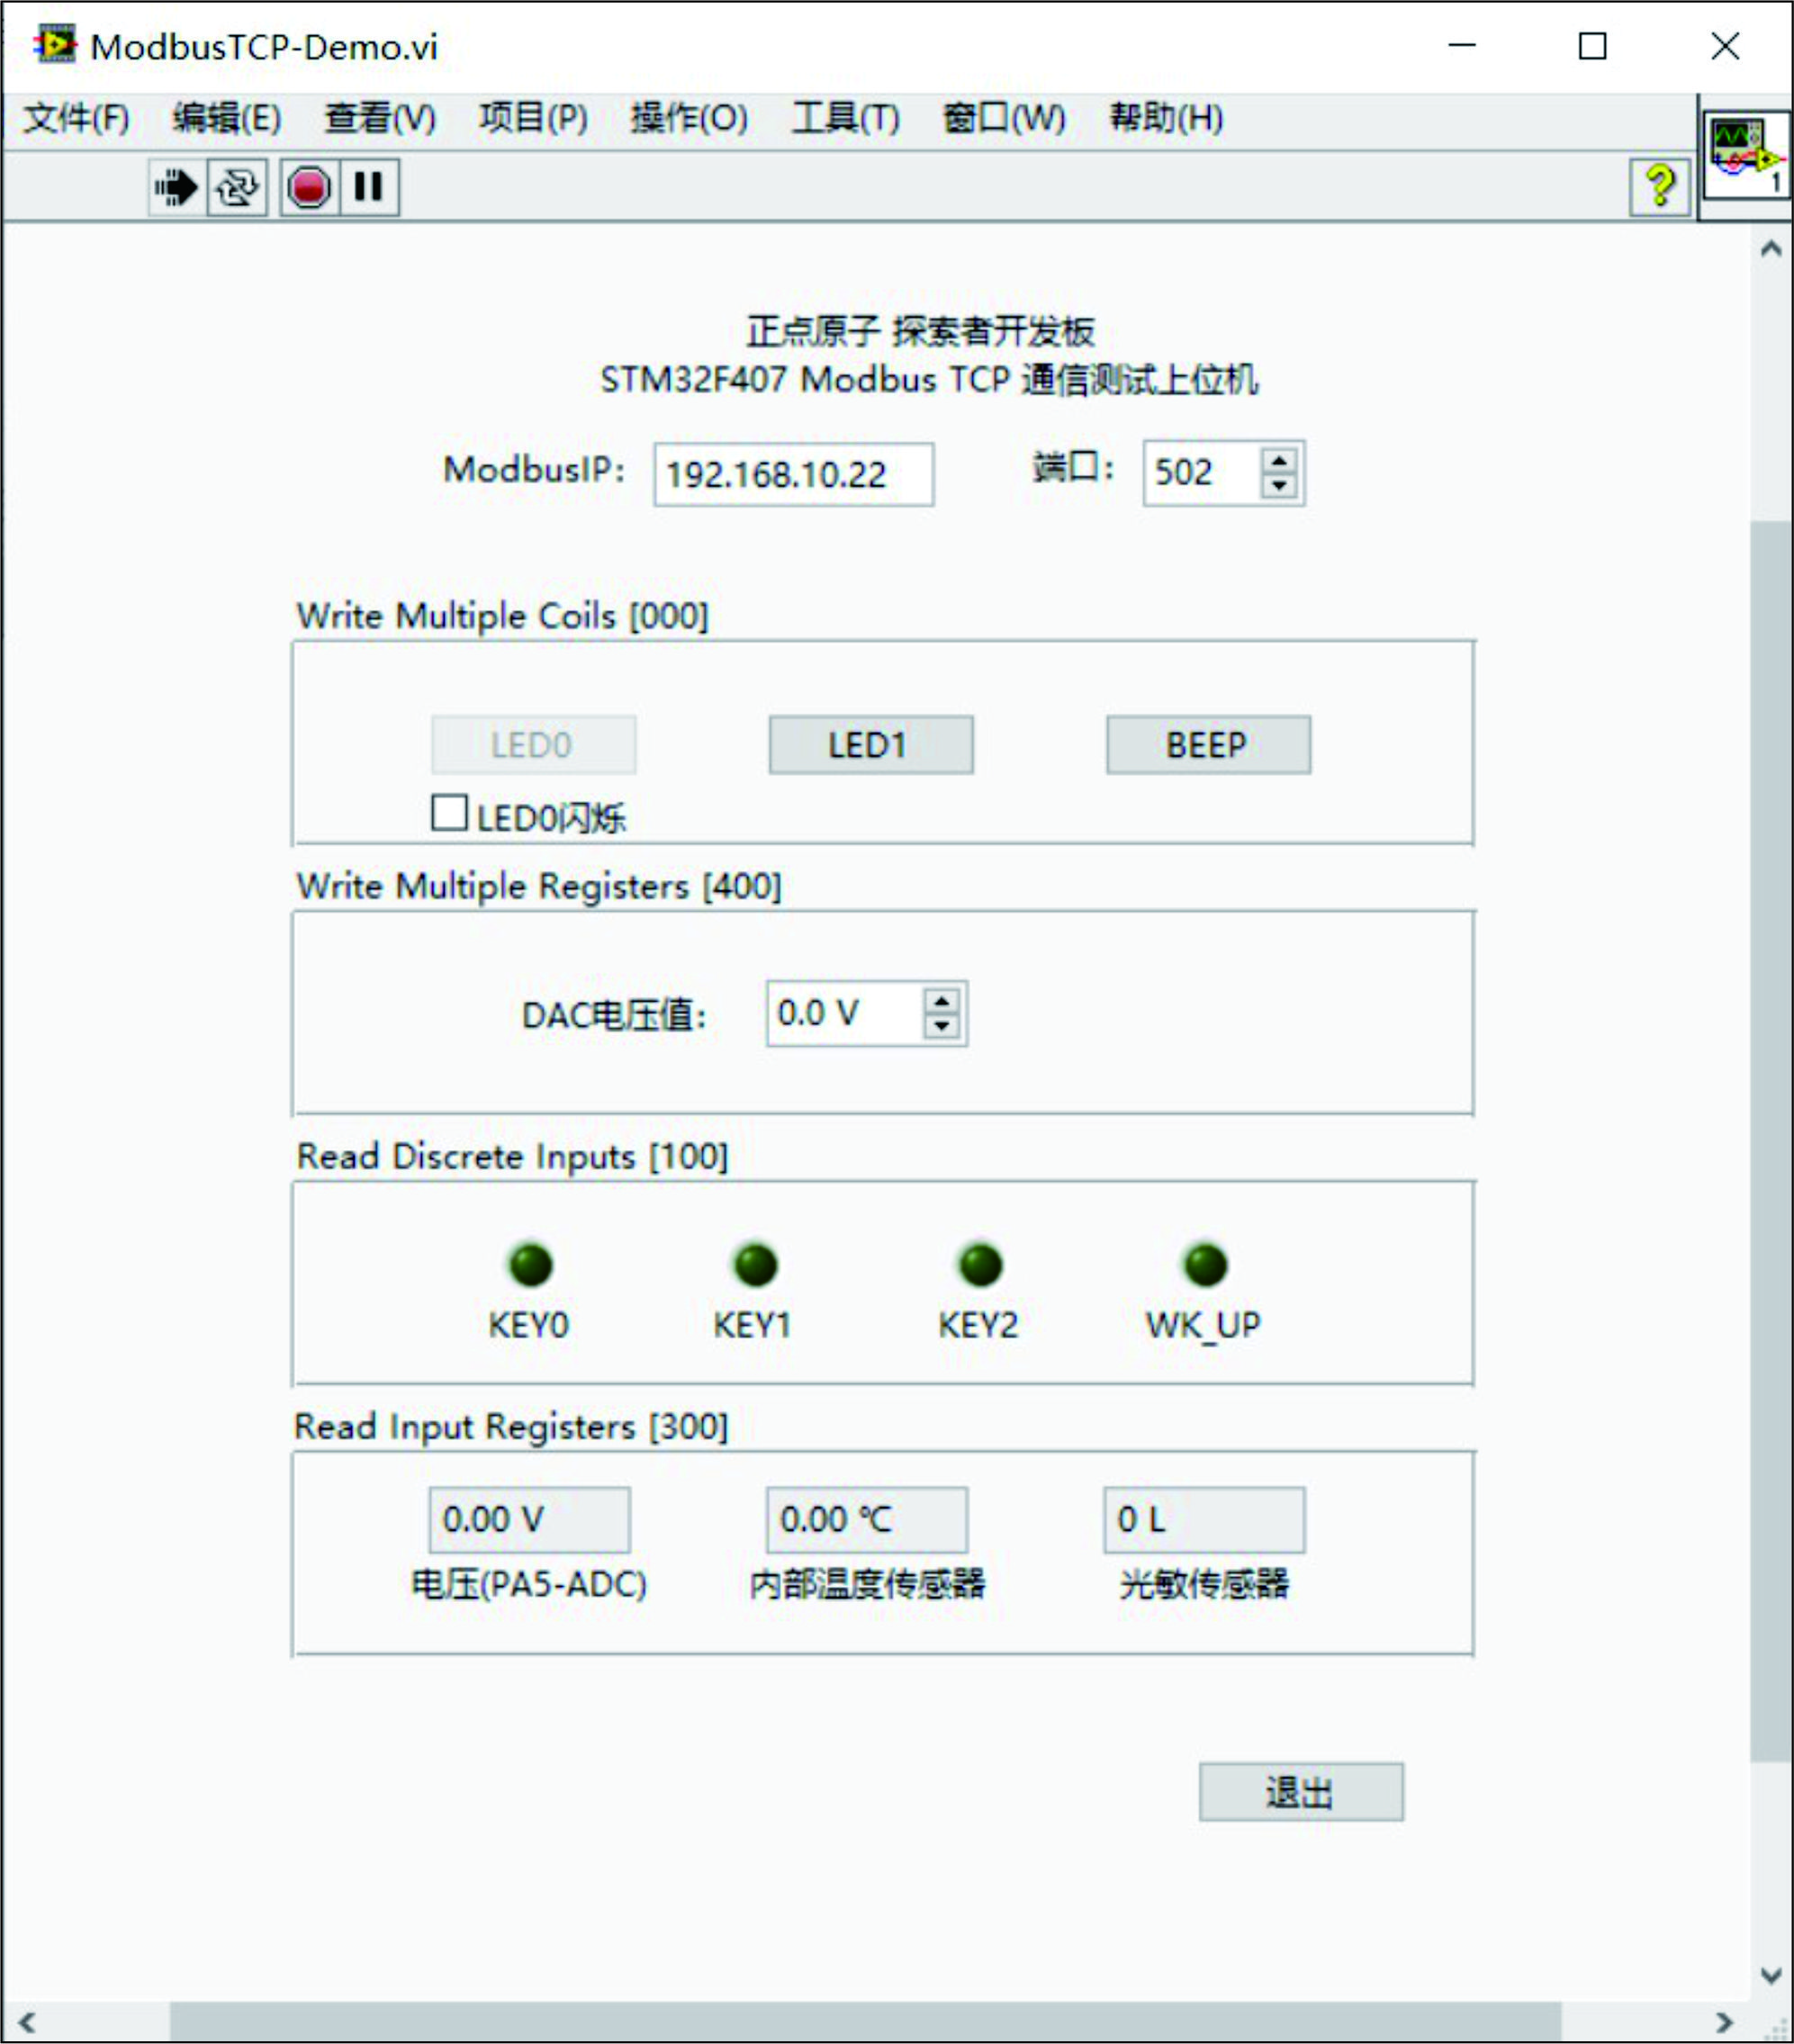Click the LabVIEW VI title bar icon
The width and height of the screenshot is (1794, 2044).
[54, 45]
